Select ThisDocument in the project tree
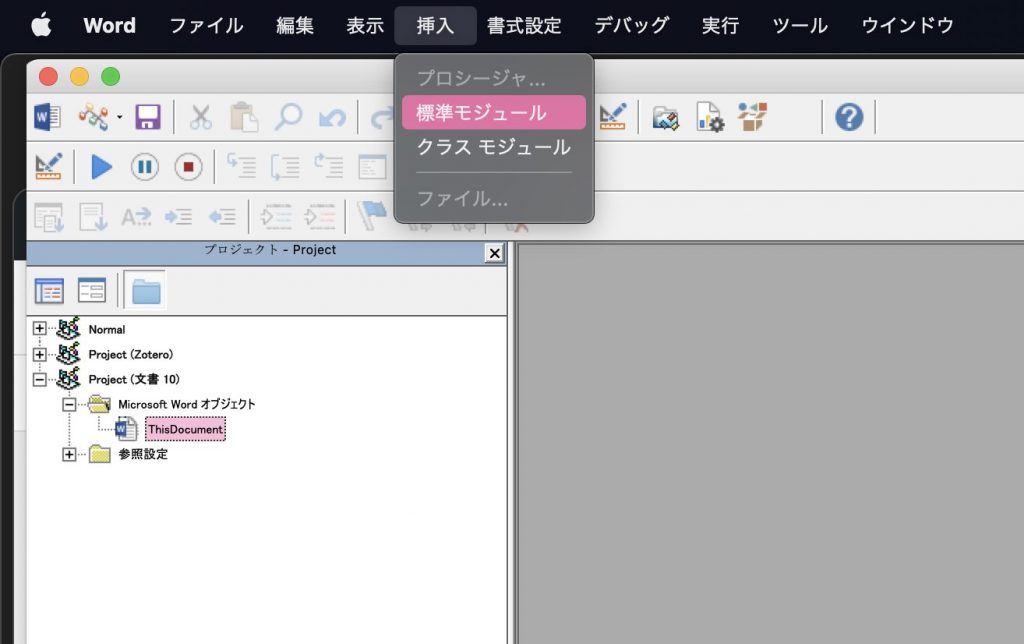 click(x=184, y=429)
